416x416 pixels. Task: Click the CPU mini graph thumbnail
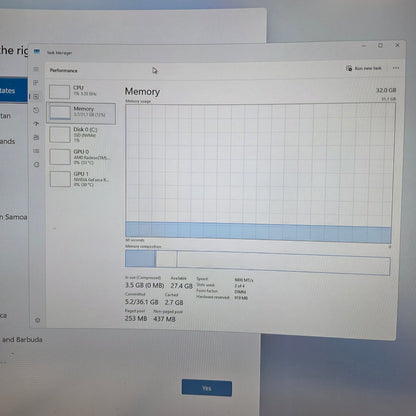59,92
